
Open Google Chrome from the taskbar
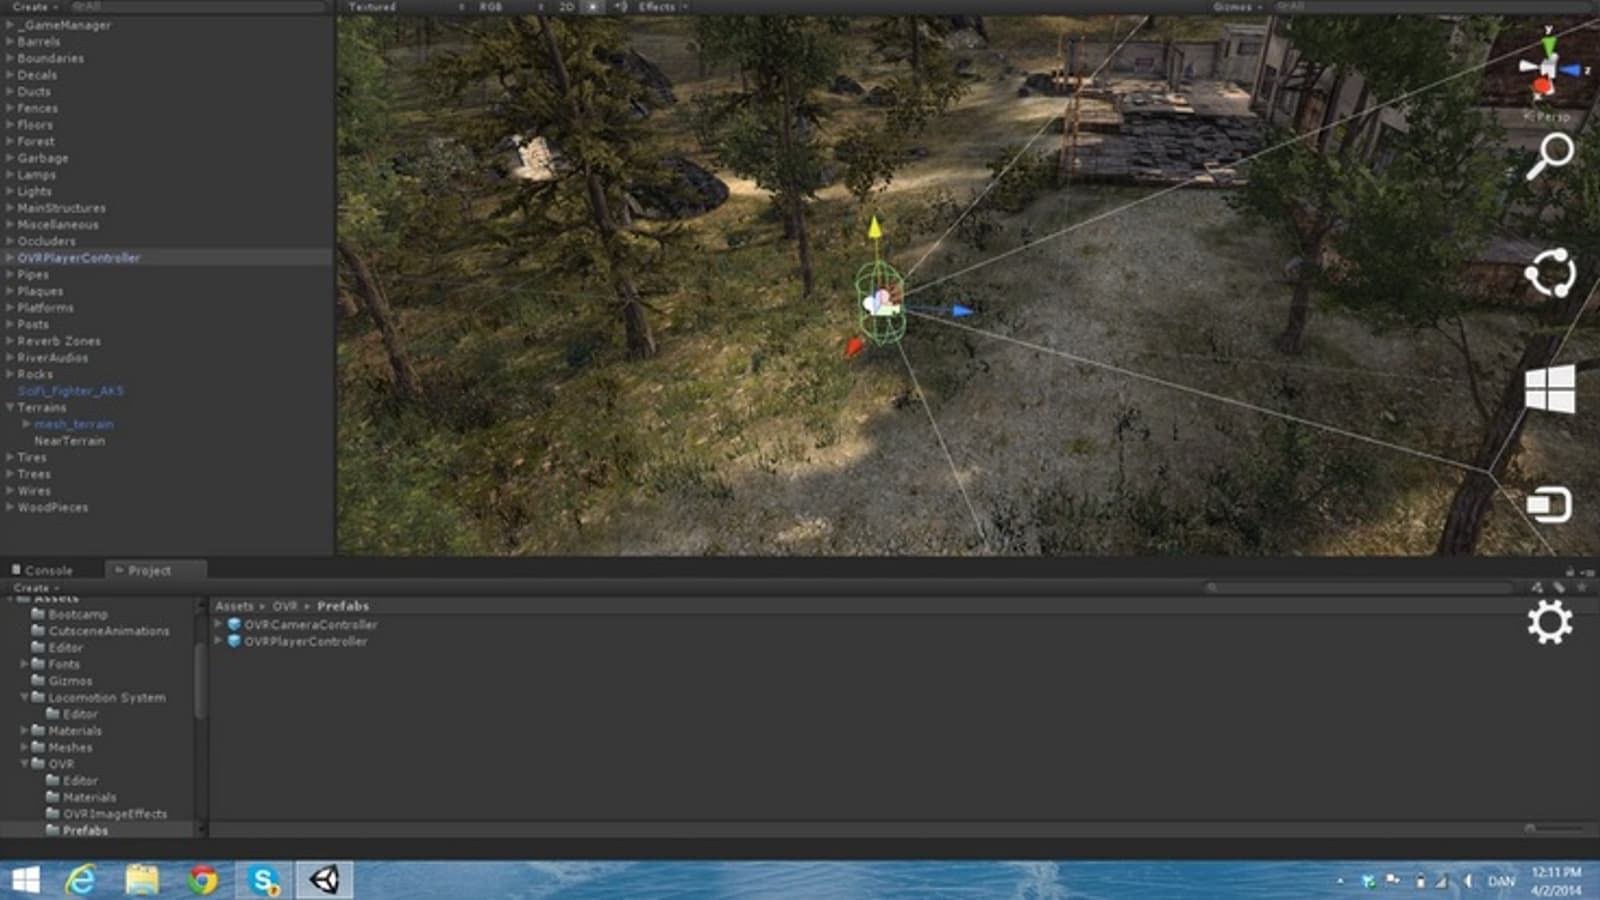click(x=203, y=880)
